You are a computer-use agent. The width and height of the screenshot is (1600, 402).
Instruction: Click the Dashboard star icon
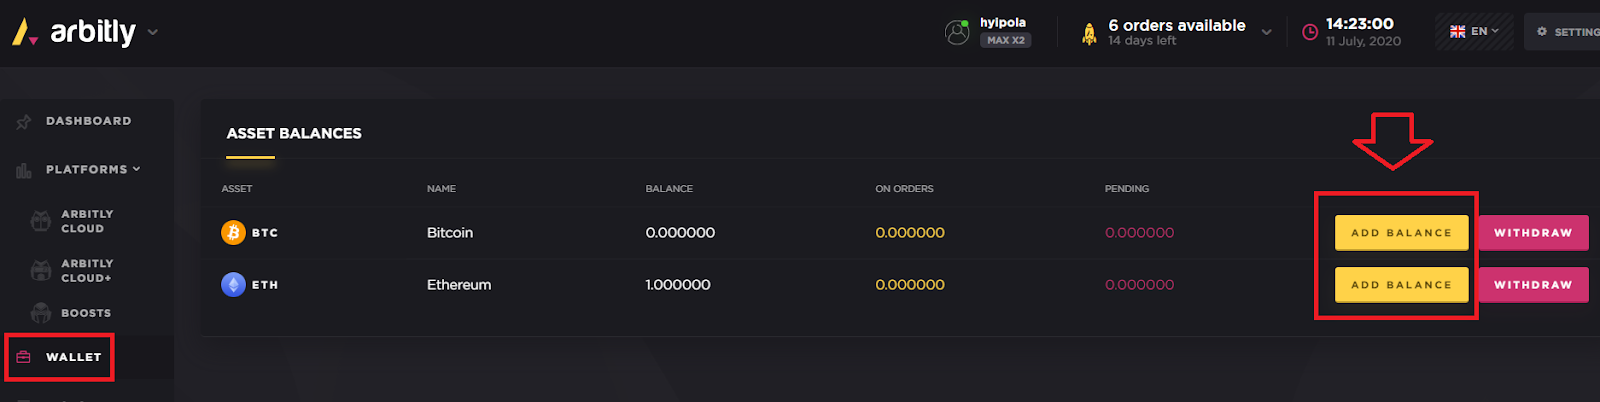pyautogui.click(x=24, y=122)
